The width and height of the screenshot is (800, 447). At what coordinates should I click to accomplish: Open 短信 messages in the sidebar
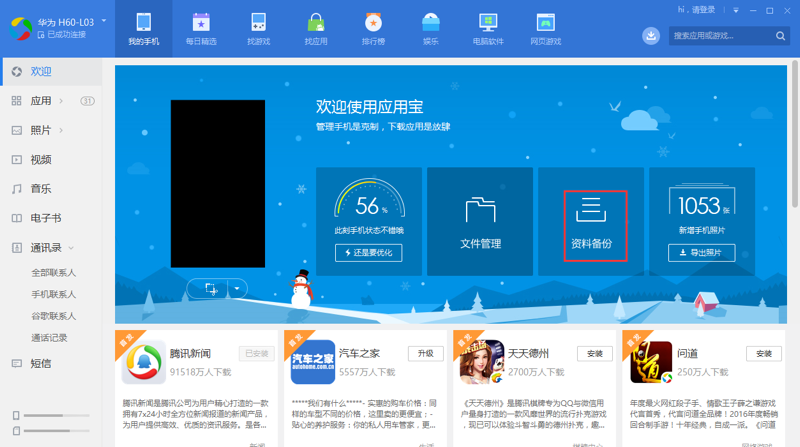[41, 363]
